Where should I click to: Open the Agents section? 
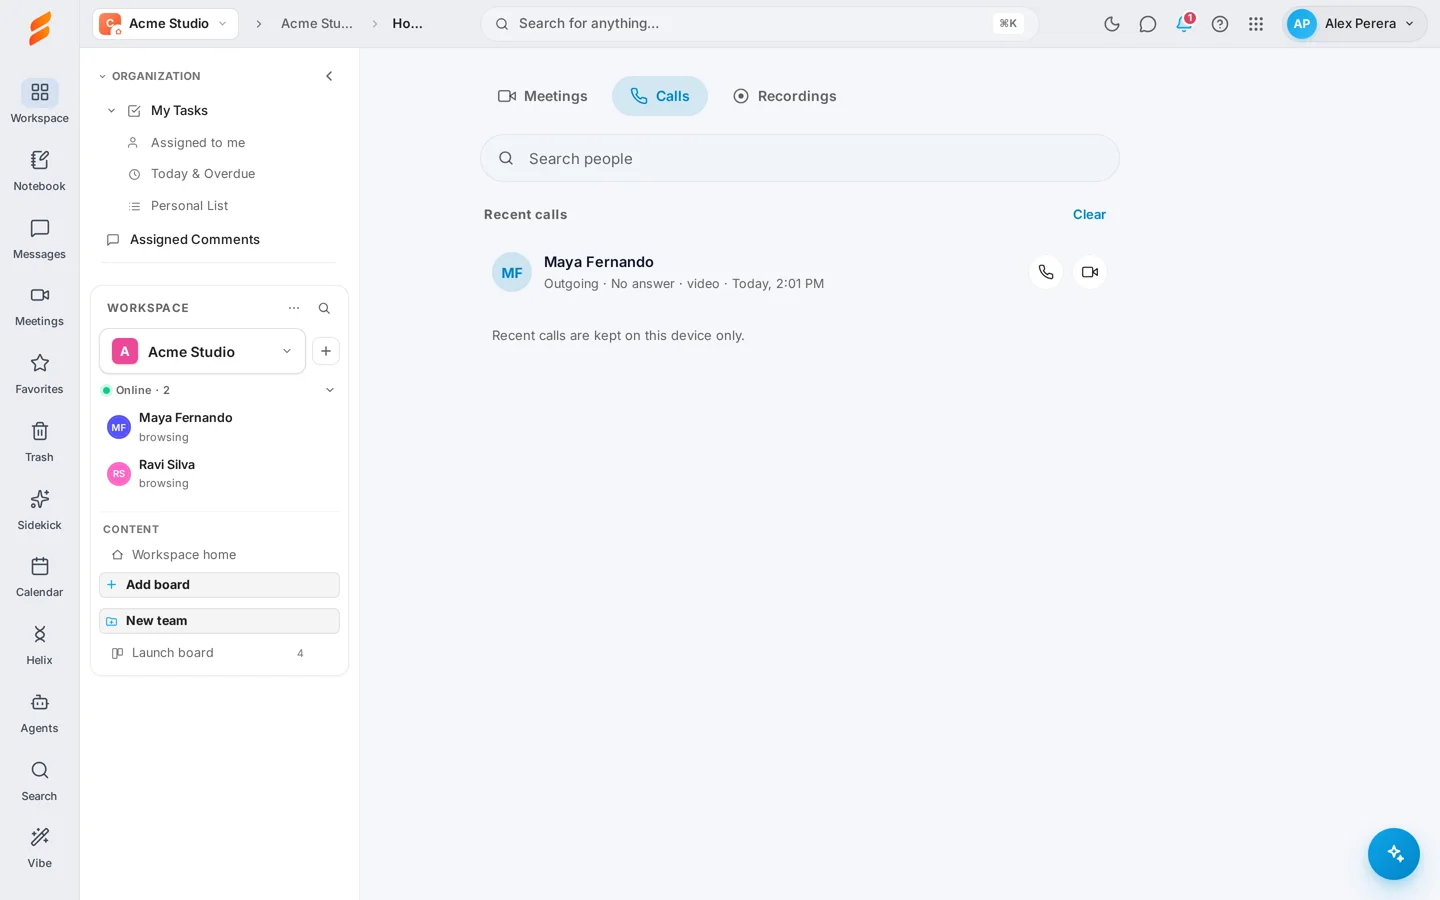coord(40,713)
